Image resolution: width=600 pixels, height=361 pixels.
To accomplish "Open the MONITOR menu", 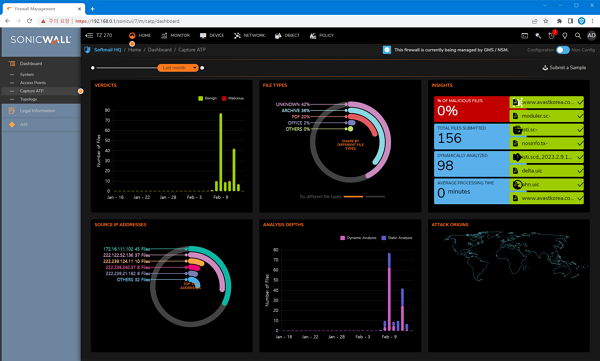I will click(x=175, y=35).
